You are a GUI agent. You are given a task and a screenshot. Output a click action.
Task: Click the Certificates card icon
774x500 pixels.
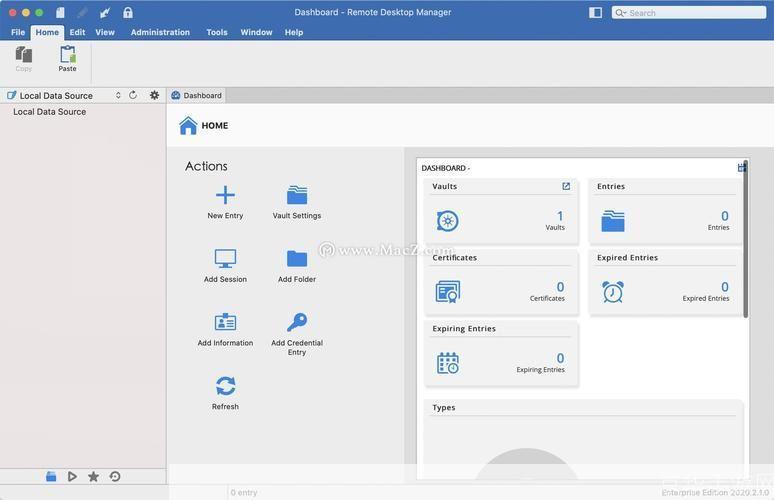tap(448, 292)
